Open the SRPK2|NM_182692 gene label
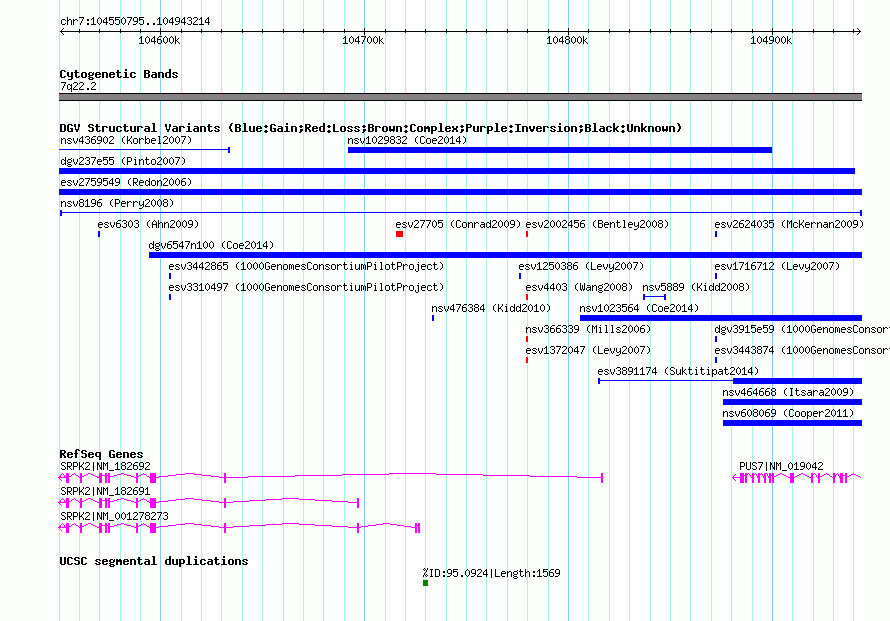This screenshot has width=890, height=621. tap(105, 466)
